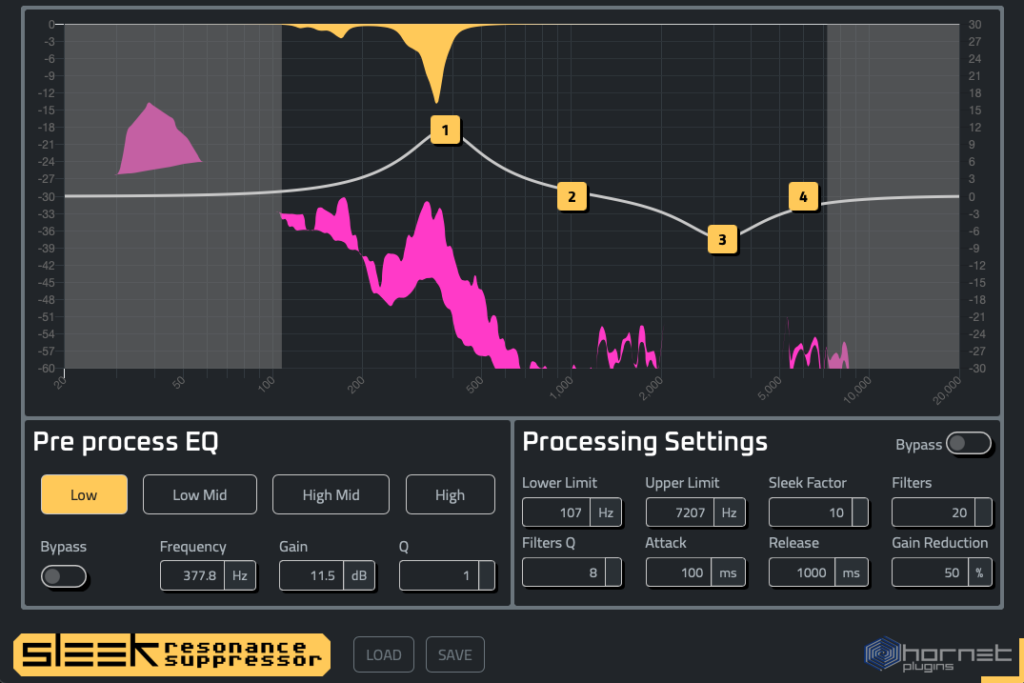Select EQ node 1 on the curve
Screen dimensions: 1024x683
(445, 130)
